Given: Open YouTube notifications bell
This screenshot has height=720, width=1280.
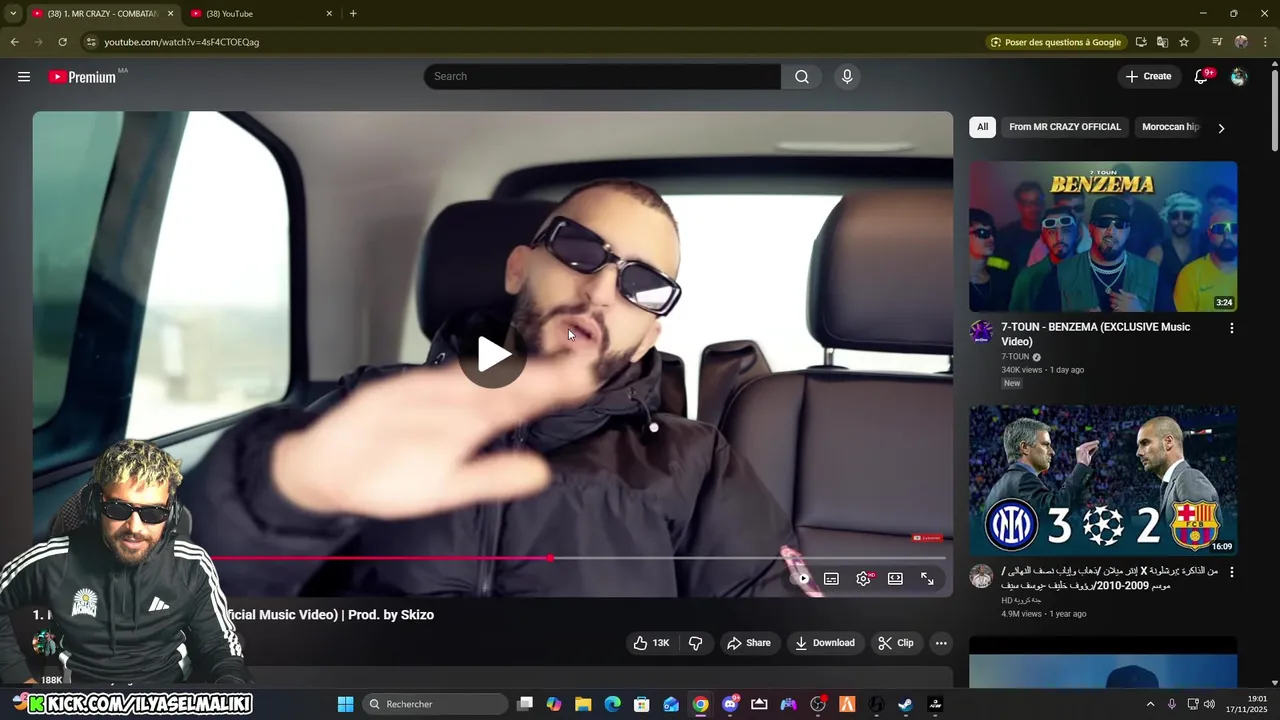Looking at the screenshot, I should tap(1201, 77).
